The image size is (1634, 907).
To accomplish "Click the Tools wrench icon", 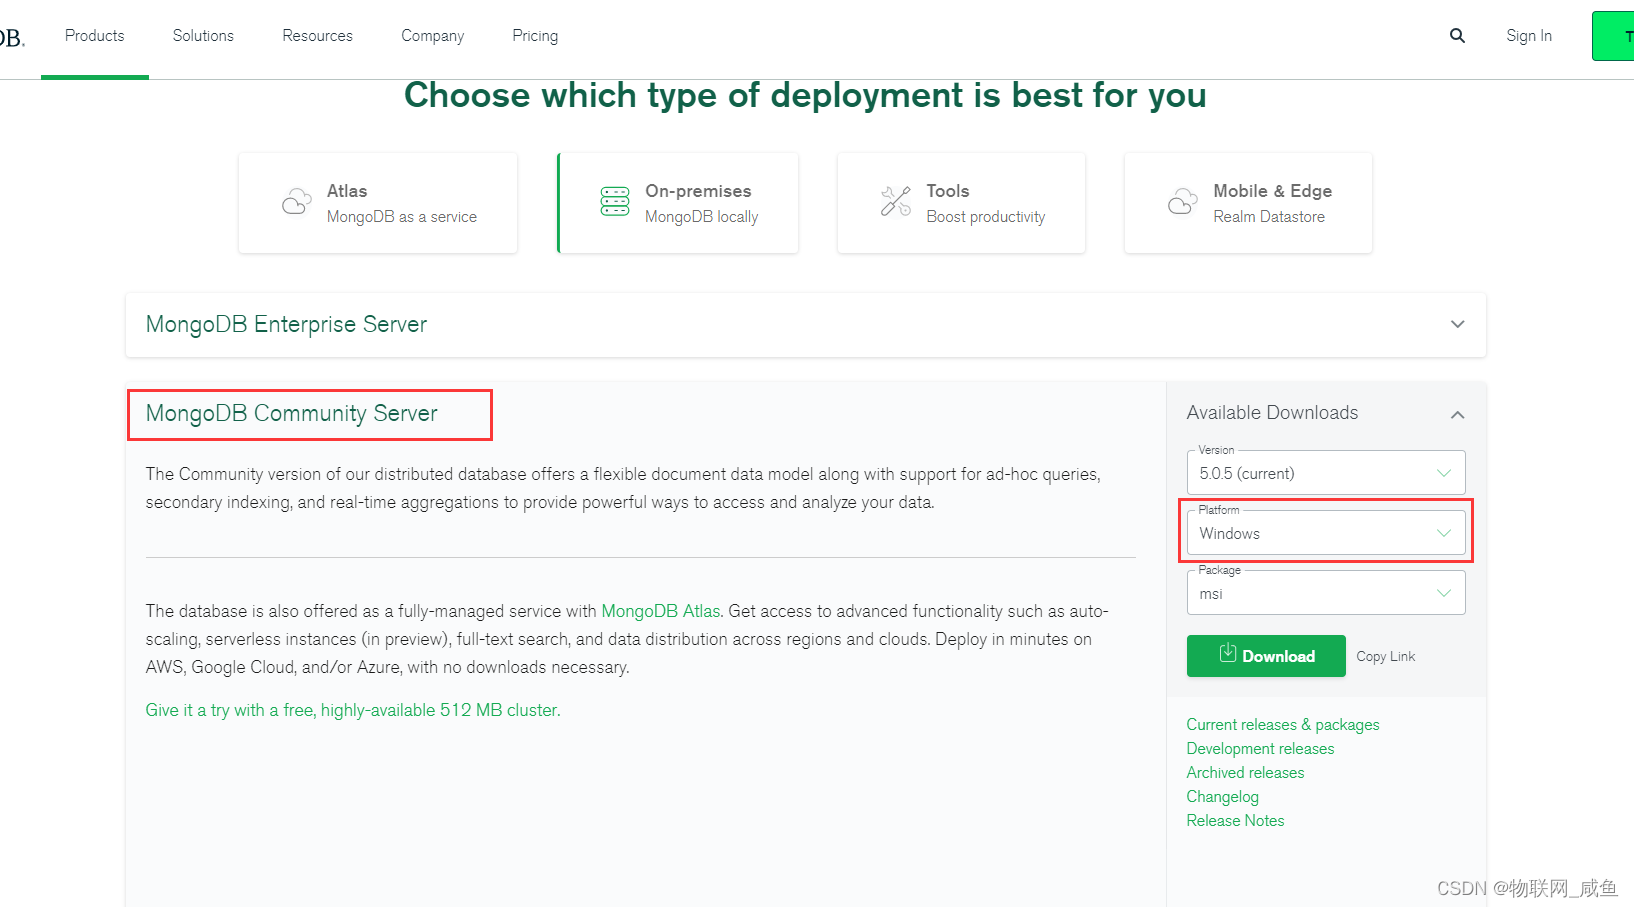I will (x=897, y=201).
